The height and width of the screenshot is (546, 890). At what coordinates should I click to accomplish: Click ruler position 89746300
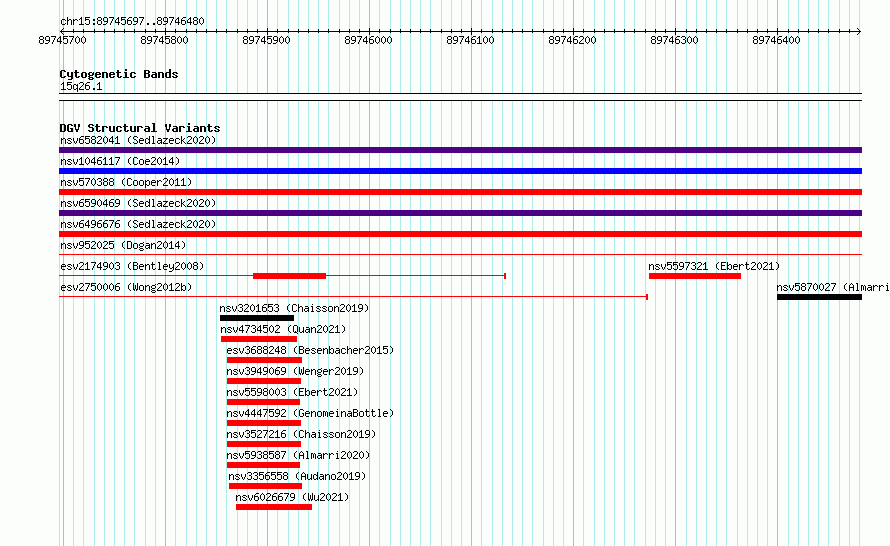[x=674, y=40]
